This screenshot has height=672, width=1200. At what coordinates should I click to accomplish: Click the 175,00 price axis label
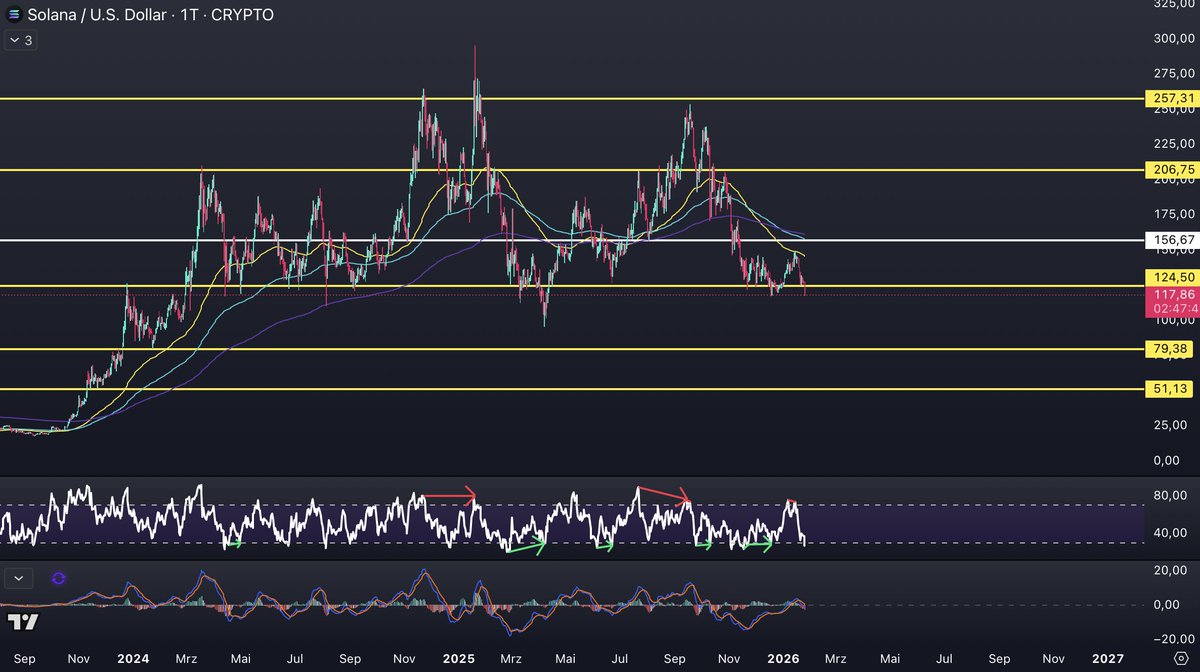1173,214
